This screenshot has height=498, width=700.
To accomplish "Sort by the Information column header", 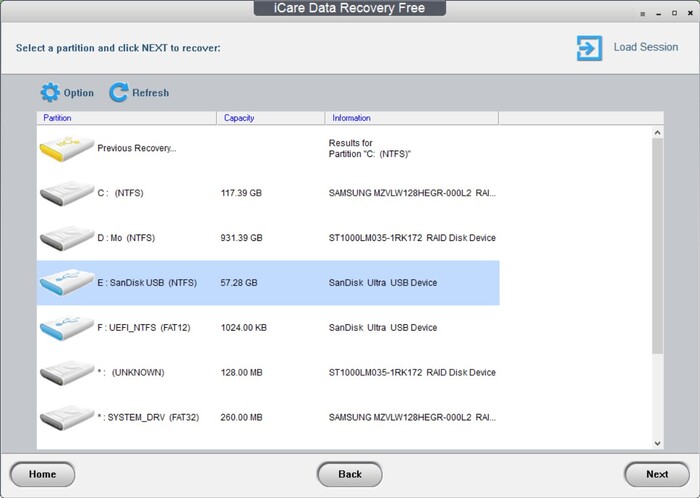I will (412, 118).
